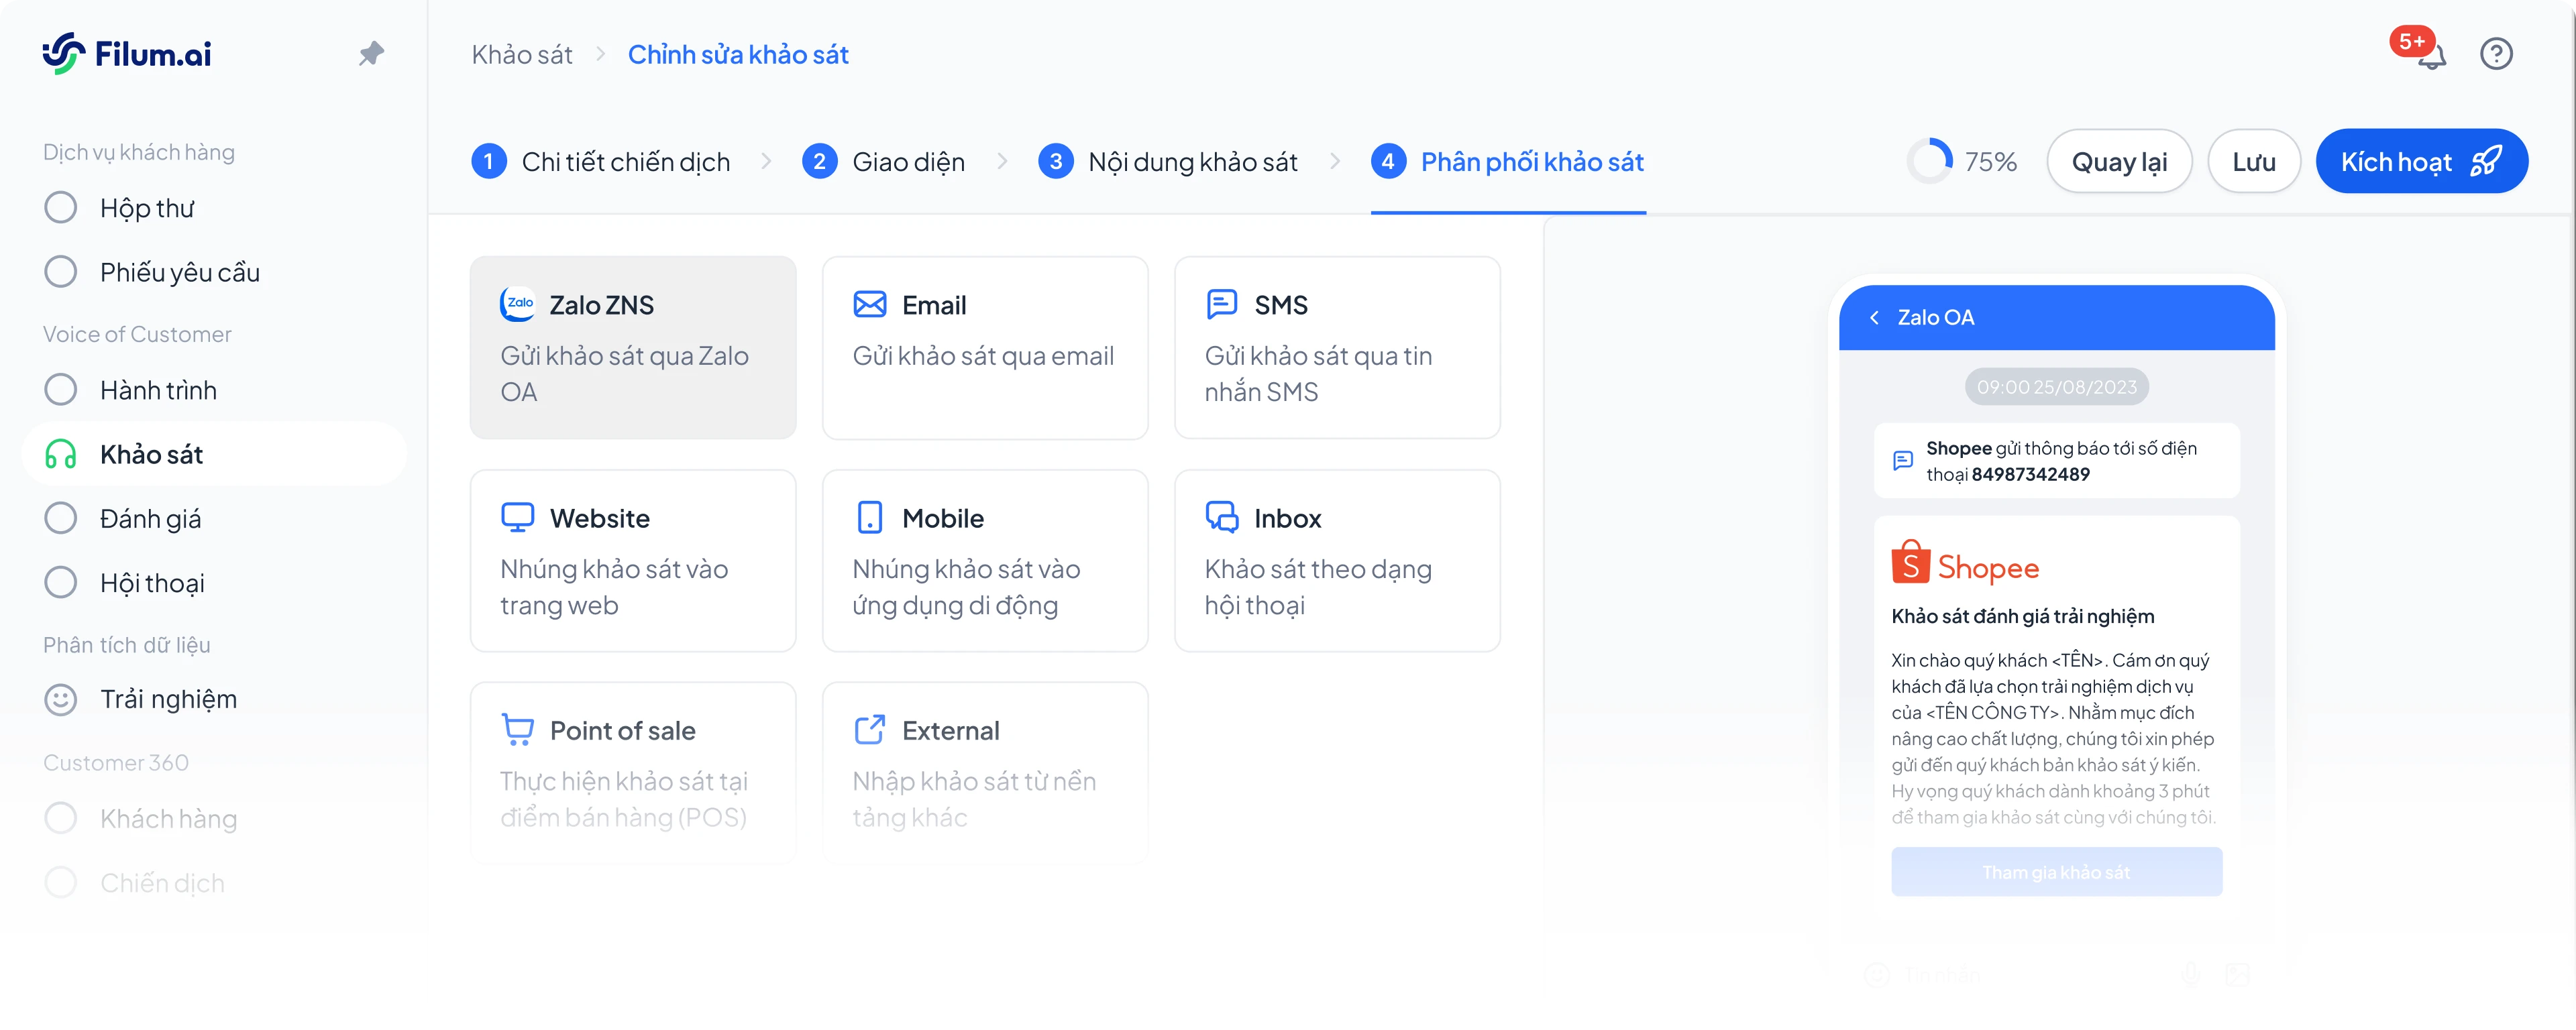
Task: Select the Đánh giá radio circle
Action: coord(61,518)
